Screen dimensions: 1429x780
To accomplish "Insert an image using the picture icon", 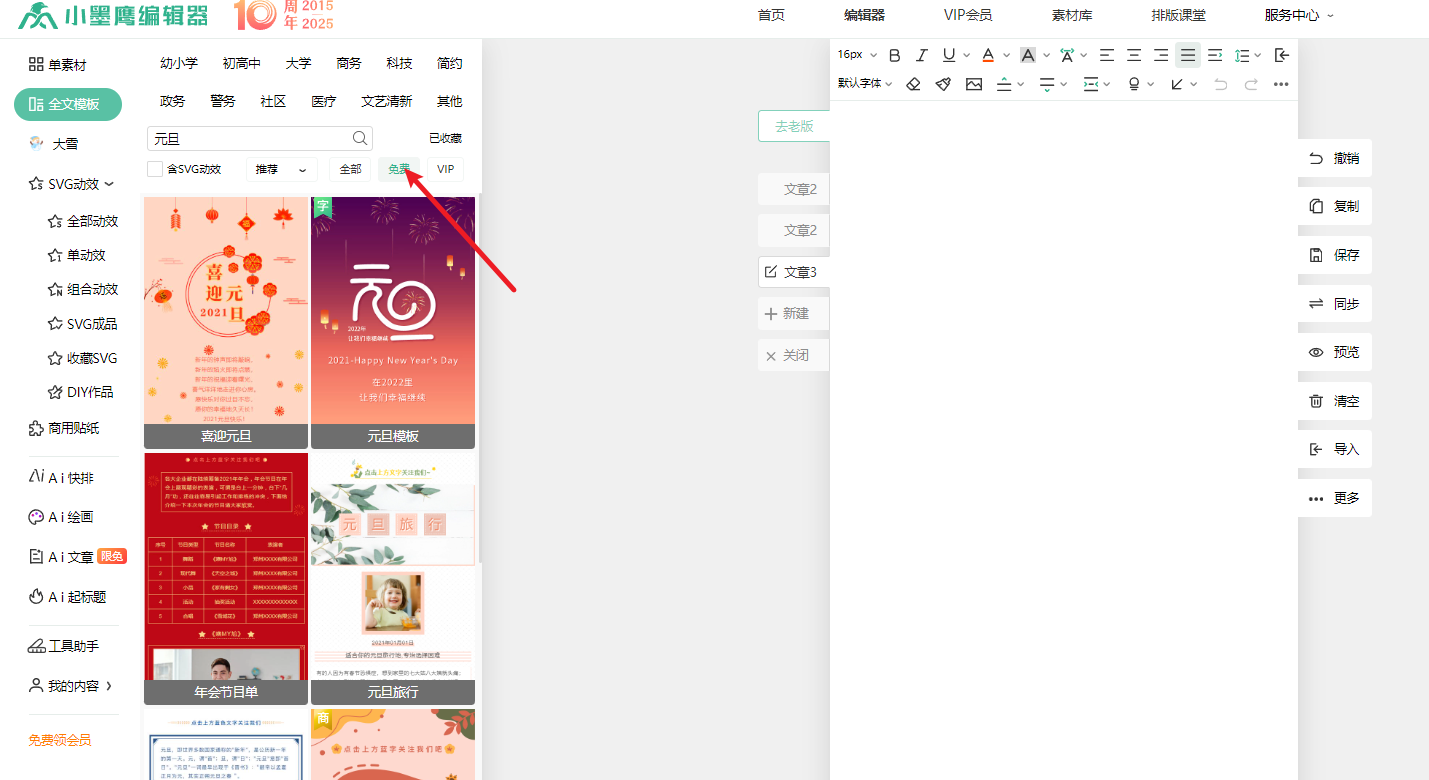I will pos(974,84).
